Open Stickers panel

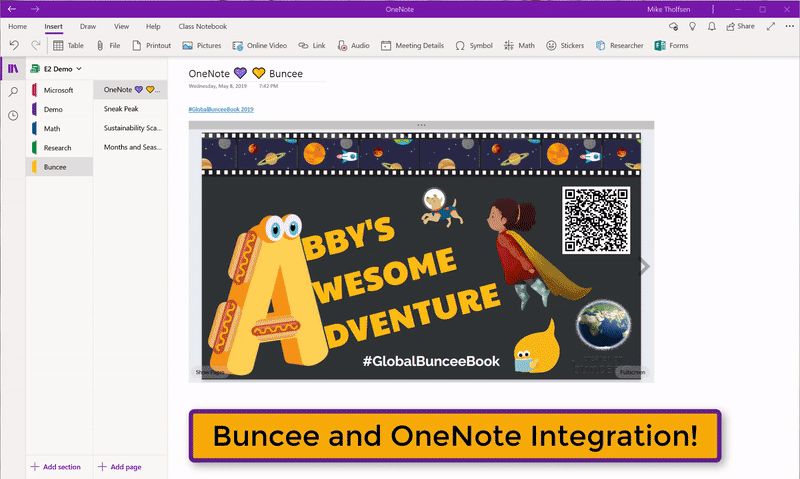565,45
